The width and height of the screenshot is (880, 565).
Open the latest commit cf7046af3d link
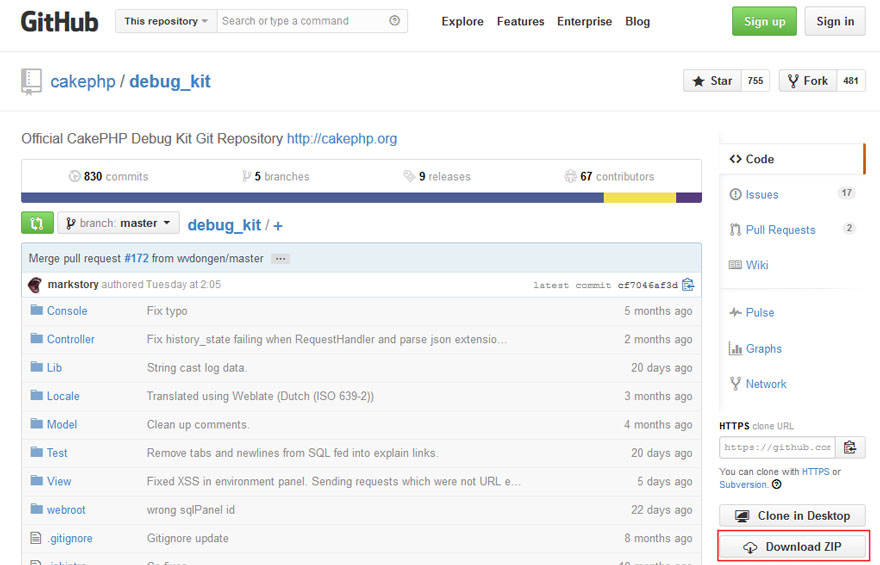[x=648, y=285]
